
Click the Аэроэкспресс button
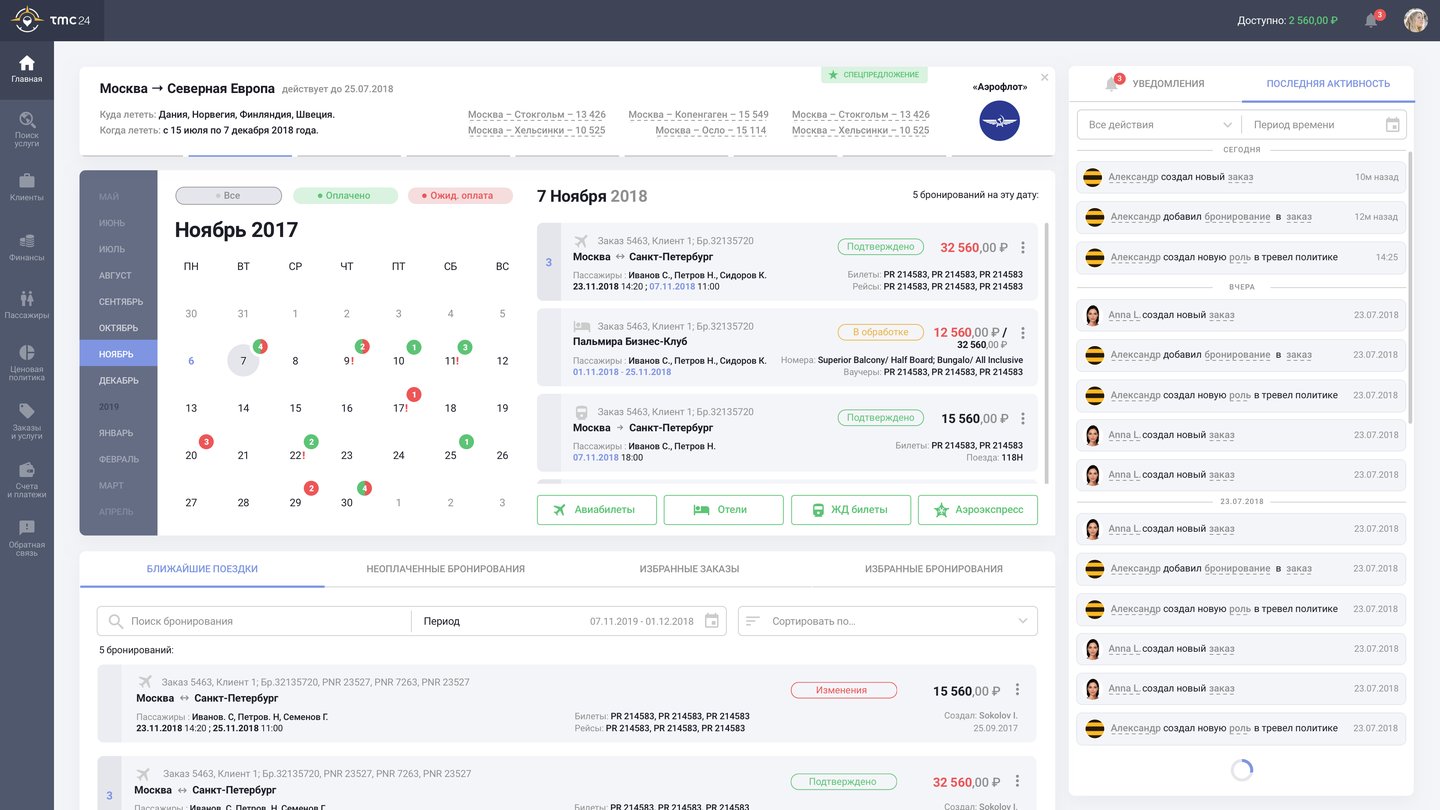(x=978, y=510)
